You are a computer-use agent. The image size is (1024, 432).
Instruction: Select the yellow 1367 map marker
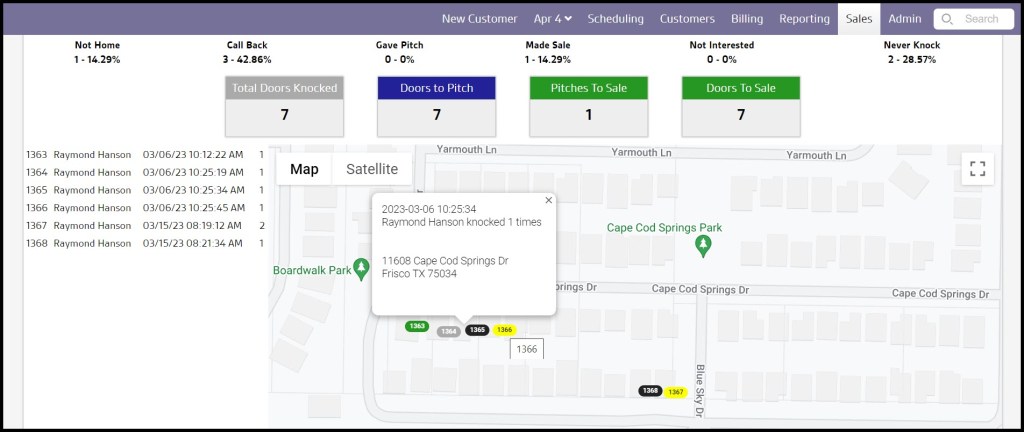675,392
